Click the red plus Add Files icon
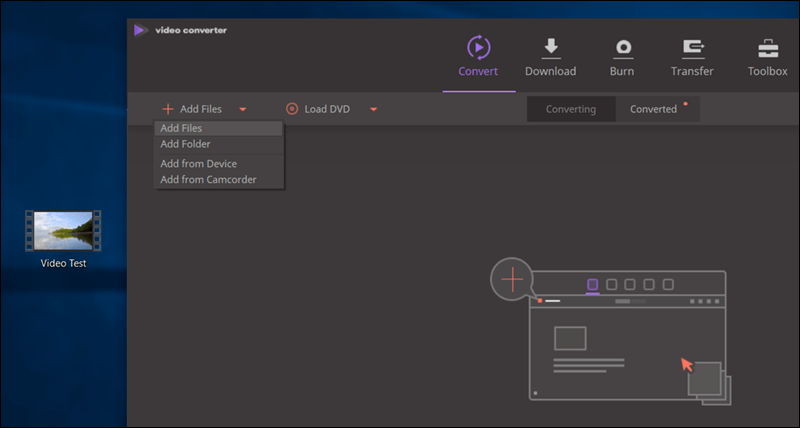Image resolution: width=800 pixels, height=428 pixels. point(168,109)
